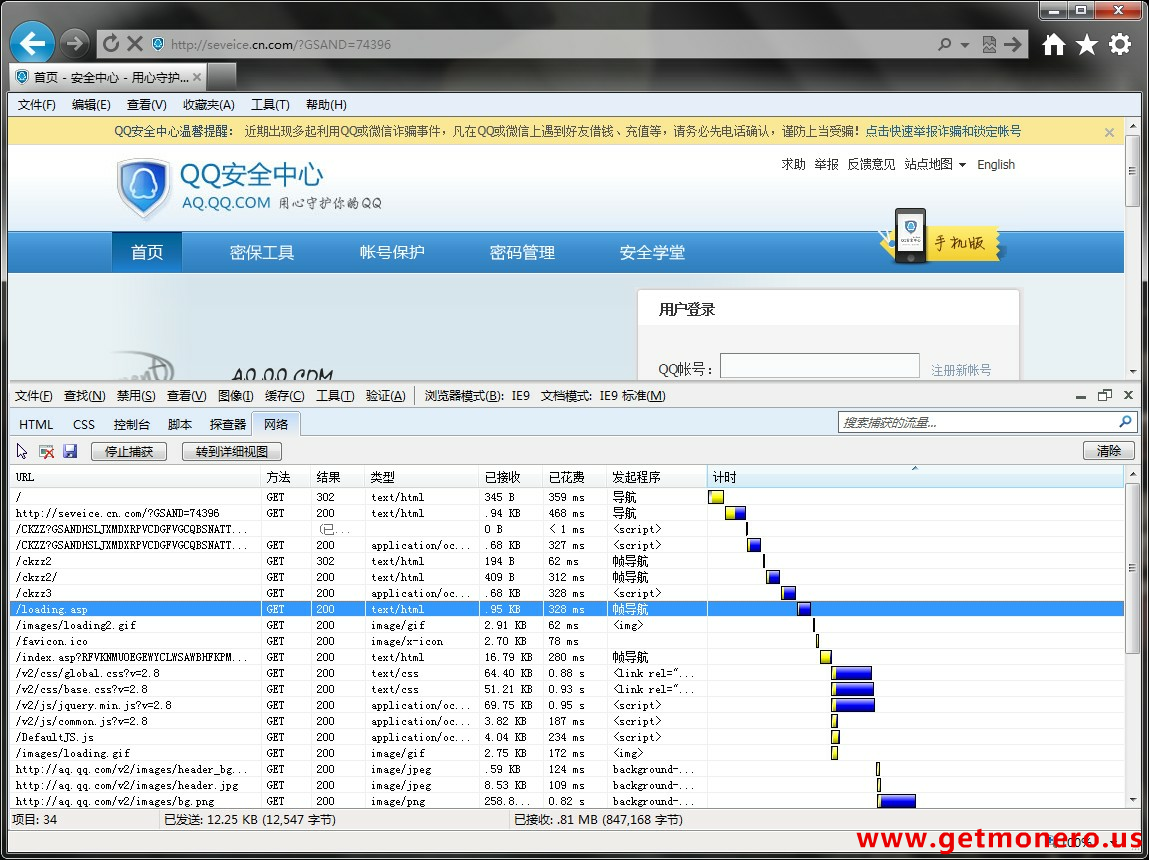Click the compatibility view broken page icon
The image size is (1149, 860).
[x=989, y=45]
